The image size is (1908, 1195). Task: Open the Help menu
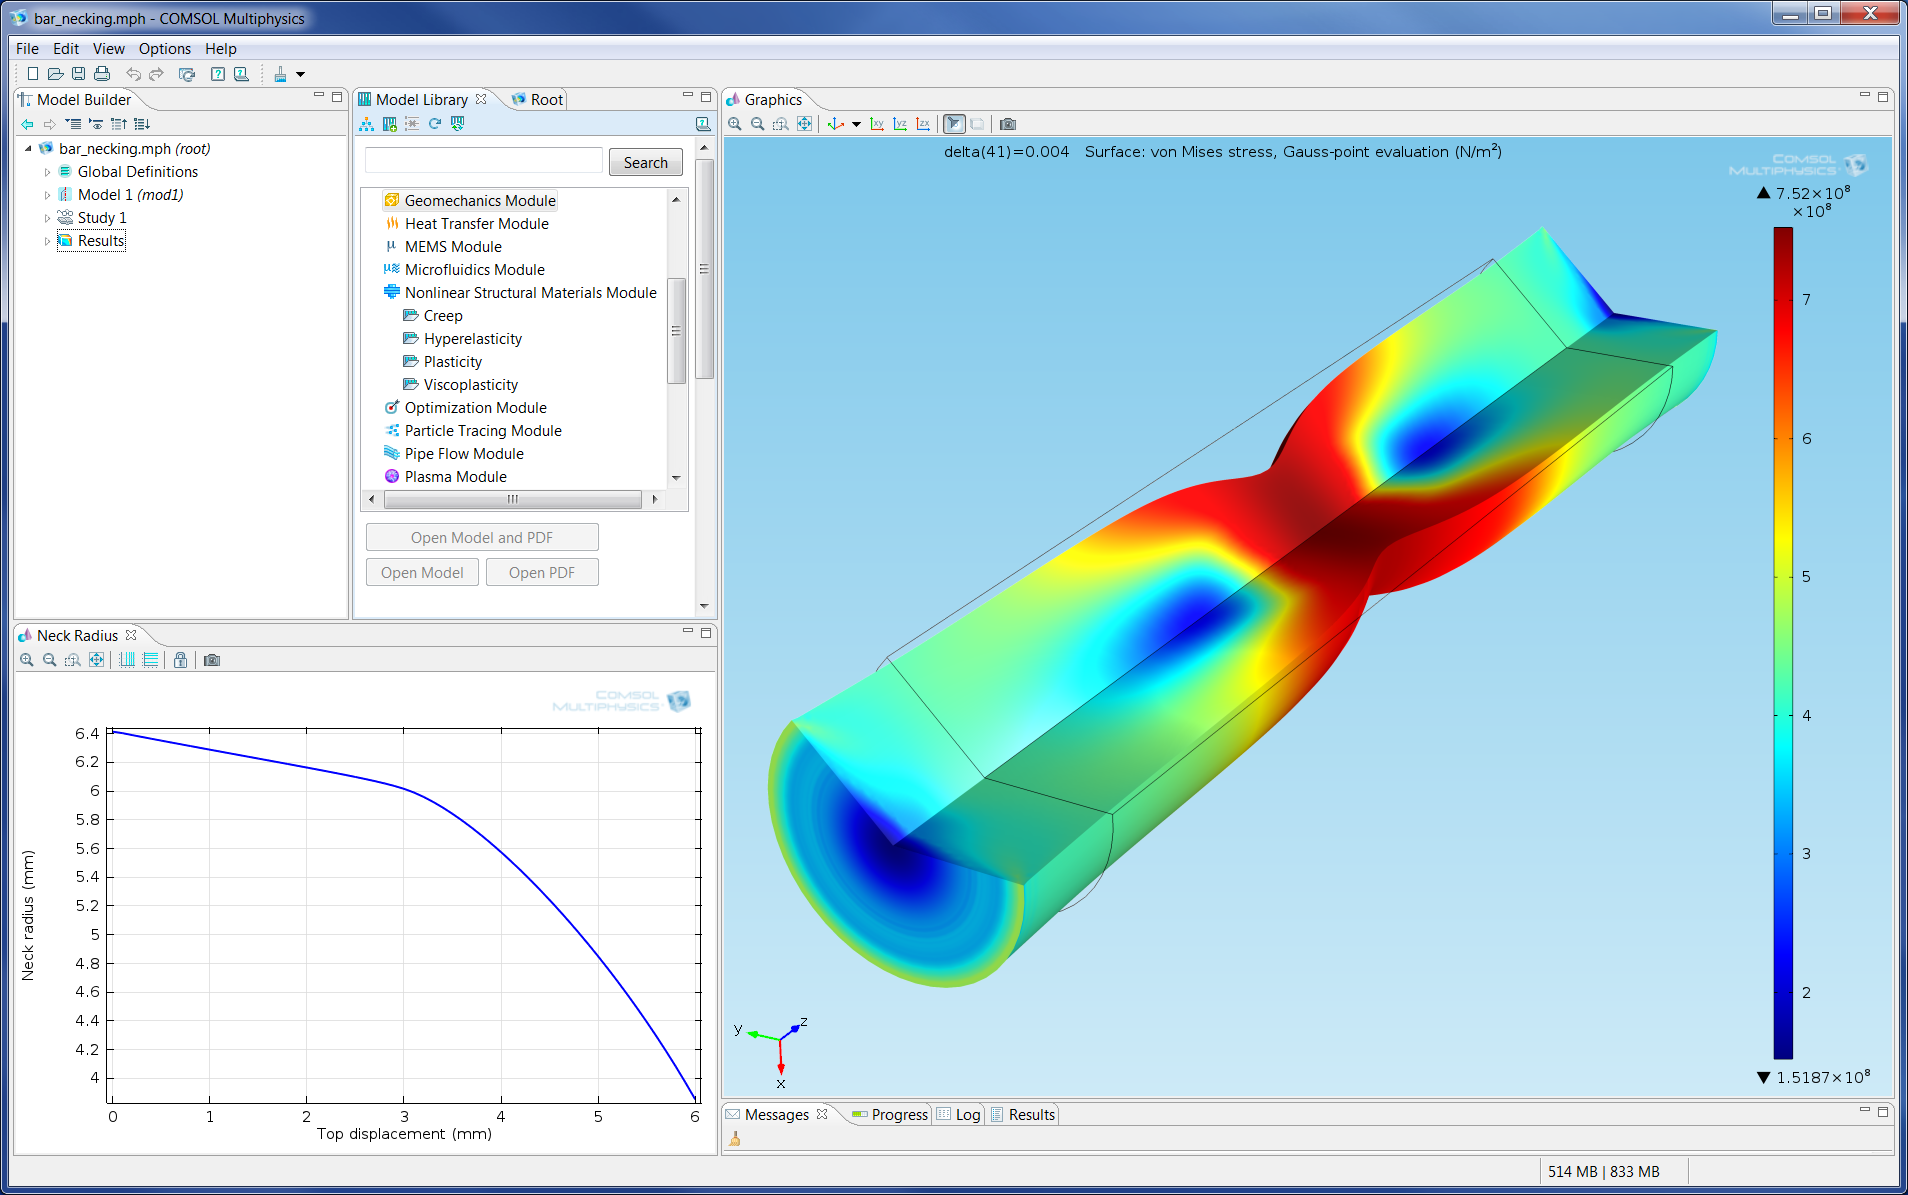pyautogui.click(x=221, y=48)
